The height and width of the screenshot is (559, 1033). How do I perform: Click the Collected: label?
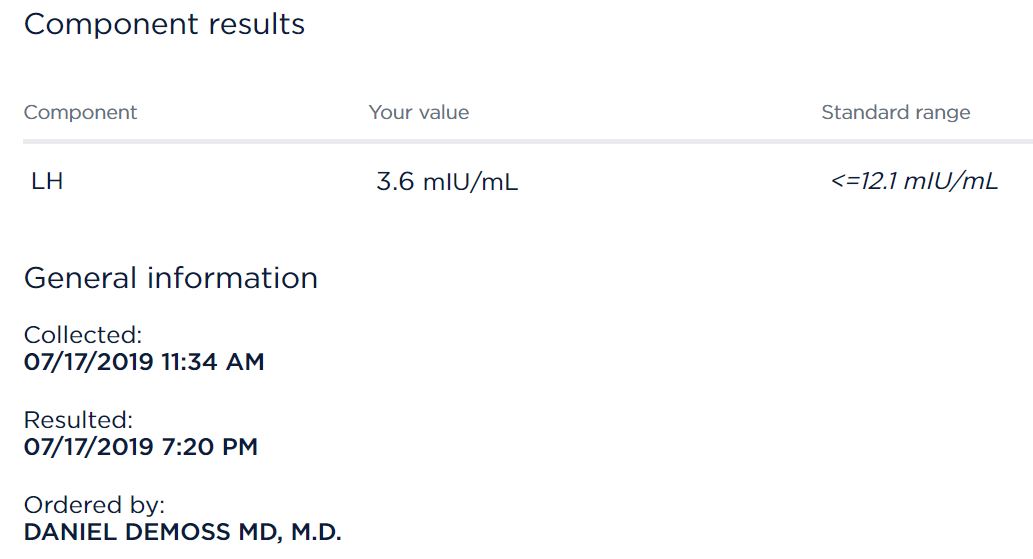82,335
